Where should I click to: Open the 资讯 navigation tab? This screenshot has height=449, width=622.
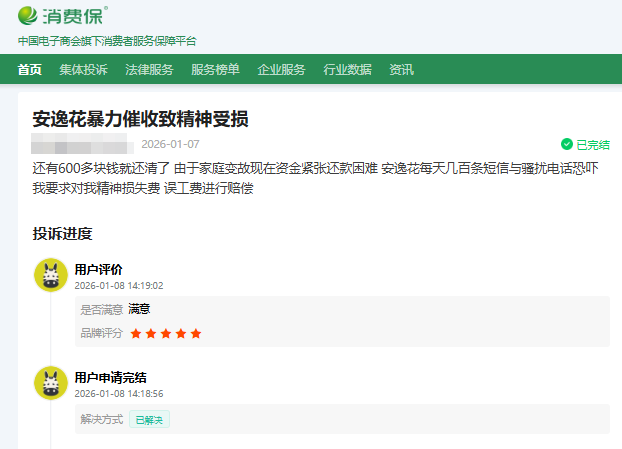coord(401,69)
